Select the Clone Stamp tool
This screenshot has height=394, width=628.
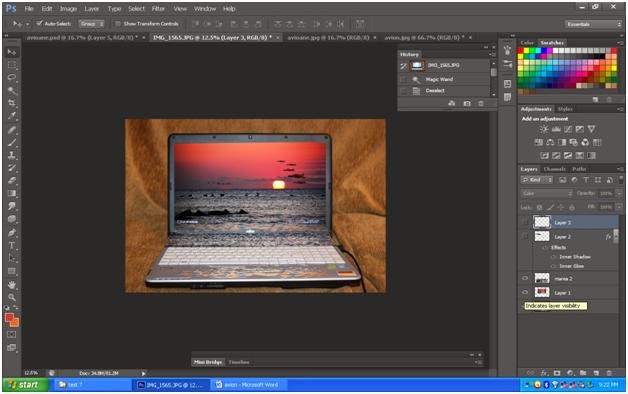pos(12,155)
